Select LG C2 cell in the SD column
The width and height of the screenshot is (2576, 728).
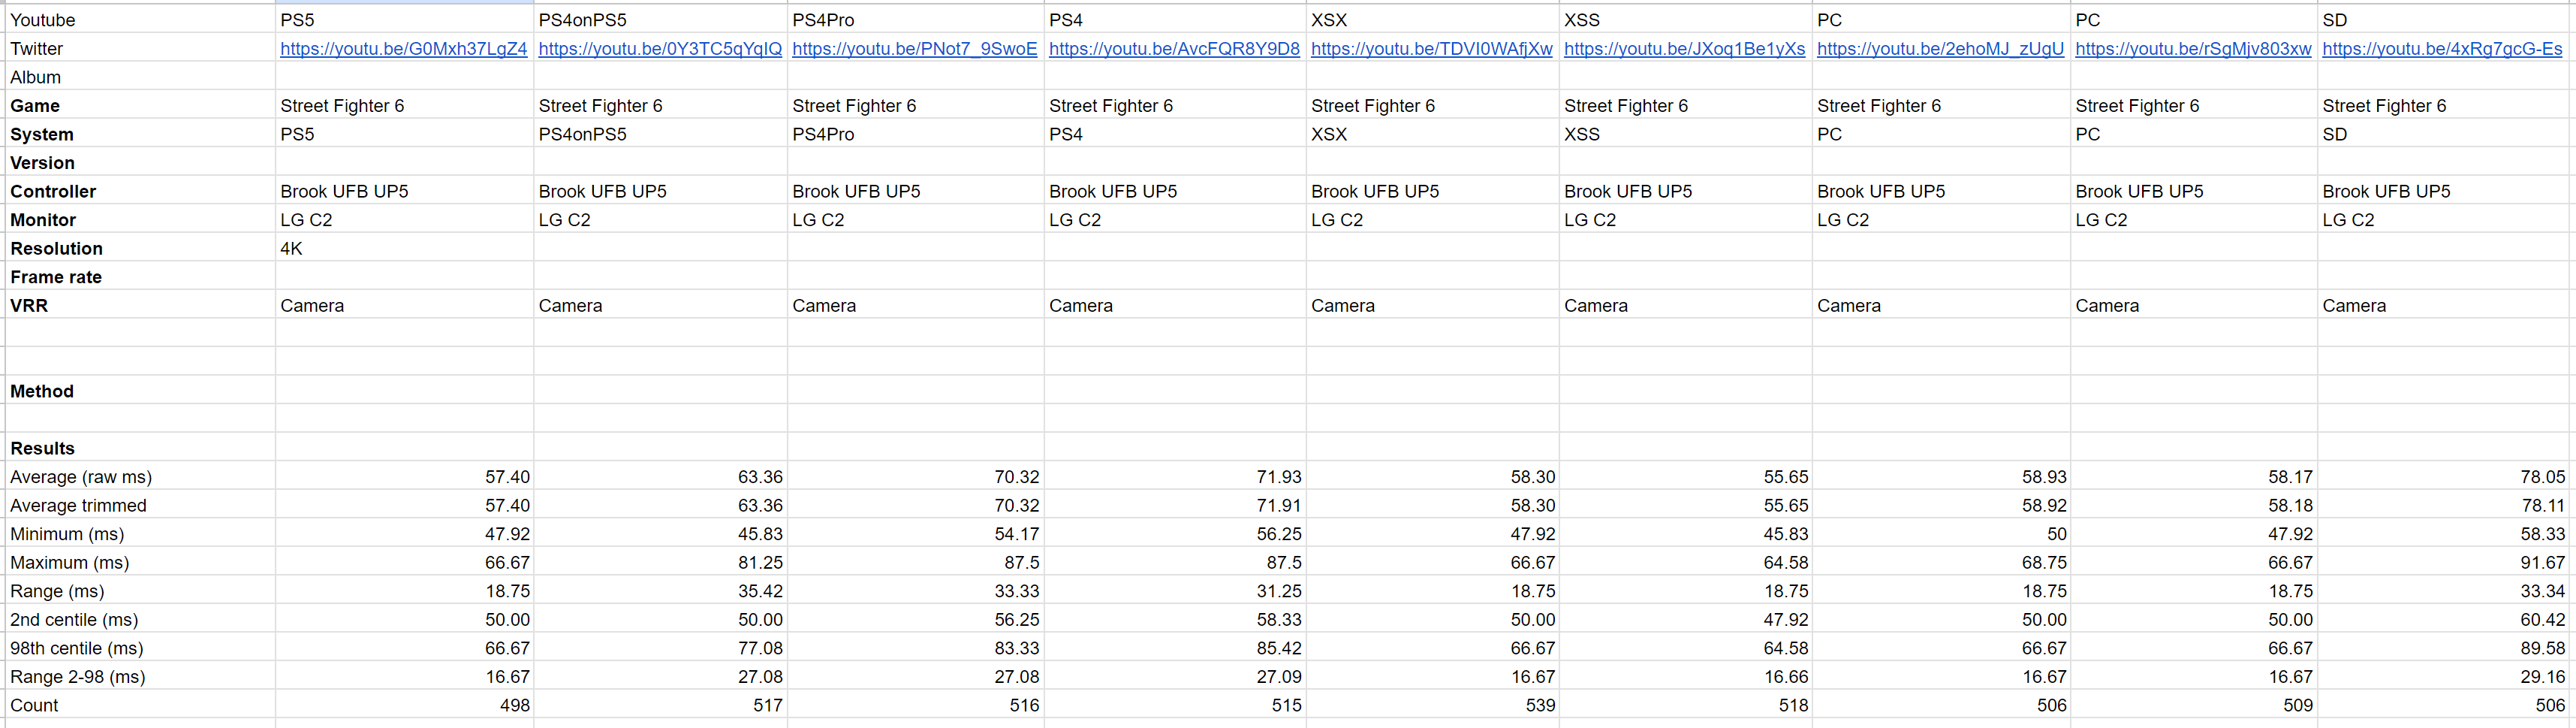2443,219
